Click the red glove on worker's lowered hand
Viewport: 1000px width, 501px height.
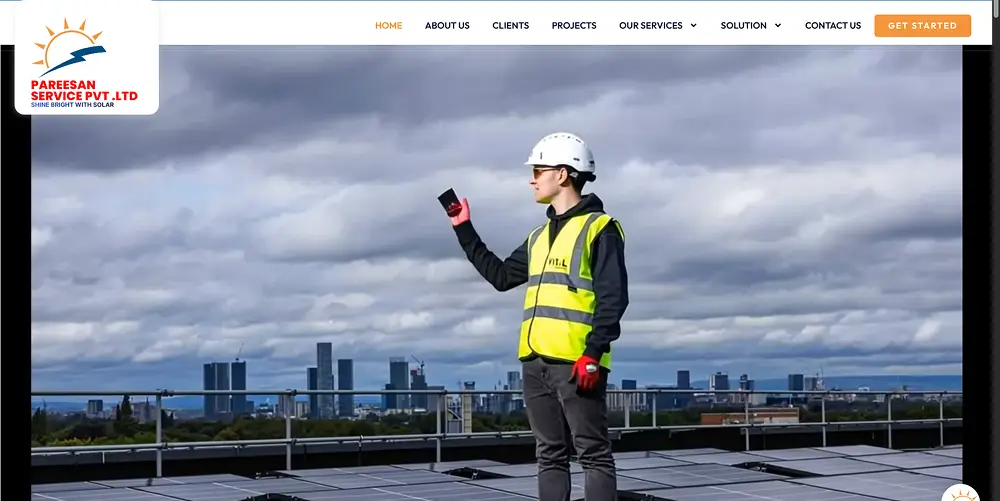(x=586, y=372)
